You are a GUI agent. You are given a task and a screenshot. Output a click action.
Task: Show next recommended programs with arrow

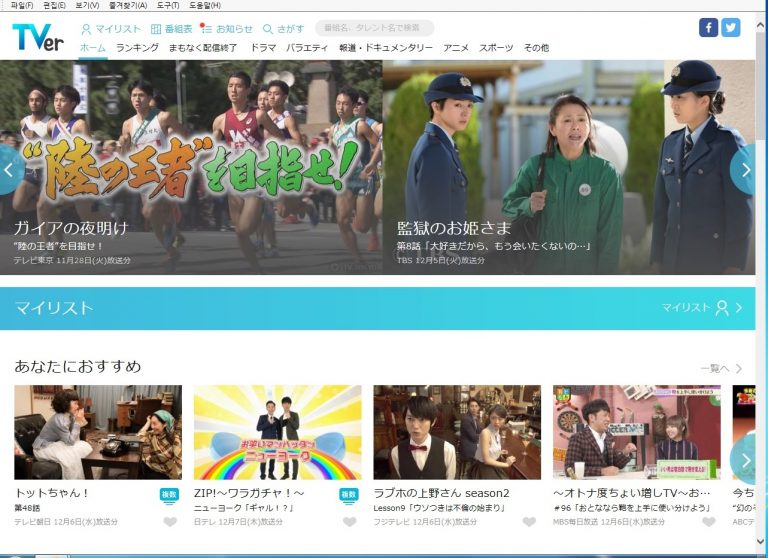744,460
